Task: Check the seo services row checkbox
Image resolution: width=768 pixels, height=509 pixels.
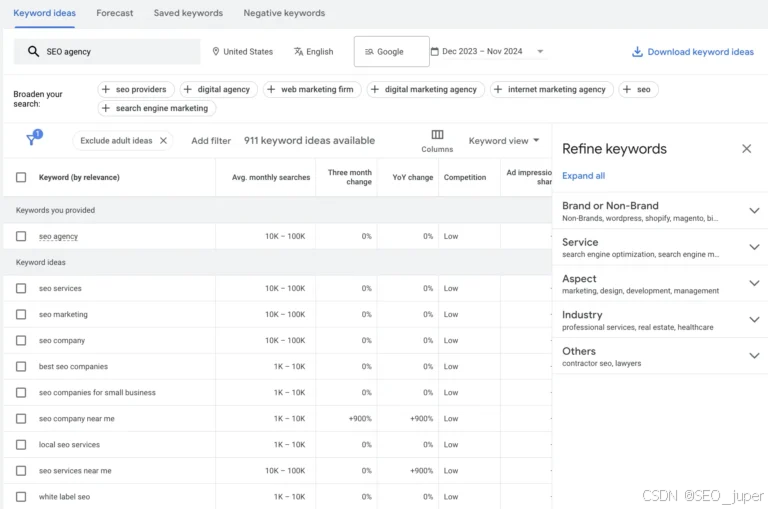Action: (x=21, y=288)
